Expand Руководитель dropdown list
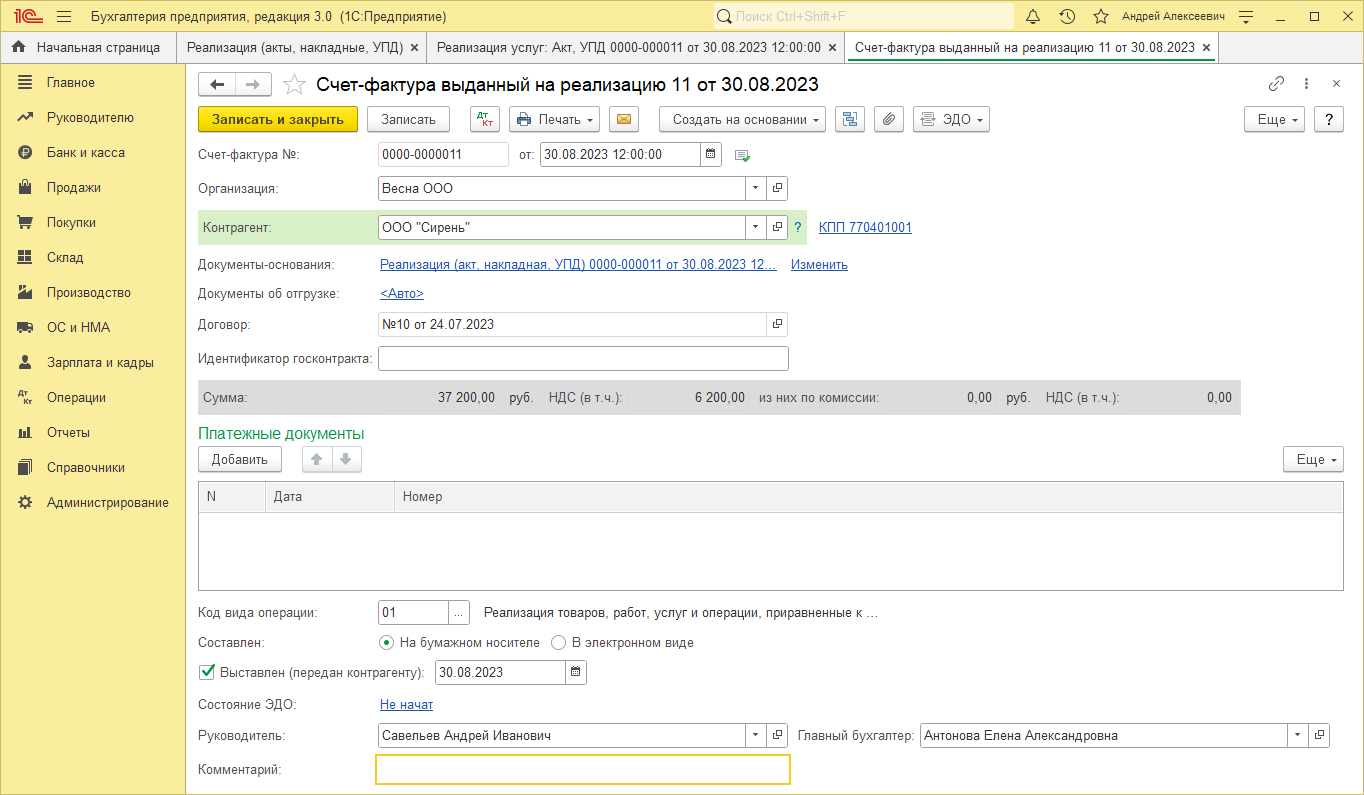Viewport: 1364px width, 795px height. [x=755, y=735]
